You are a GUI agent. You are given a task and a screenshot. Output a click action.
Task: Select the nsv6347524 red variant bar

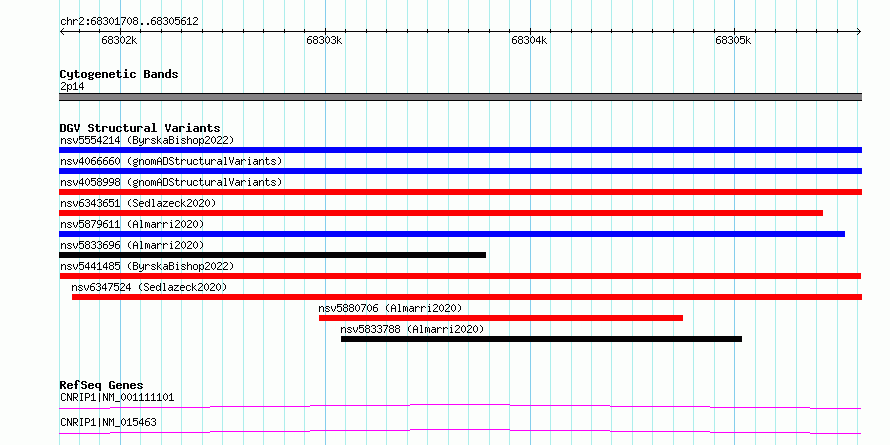[x=467, y=297]
